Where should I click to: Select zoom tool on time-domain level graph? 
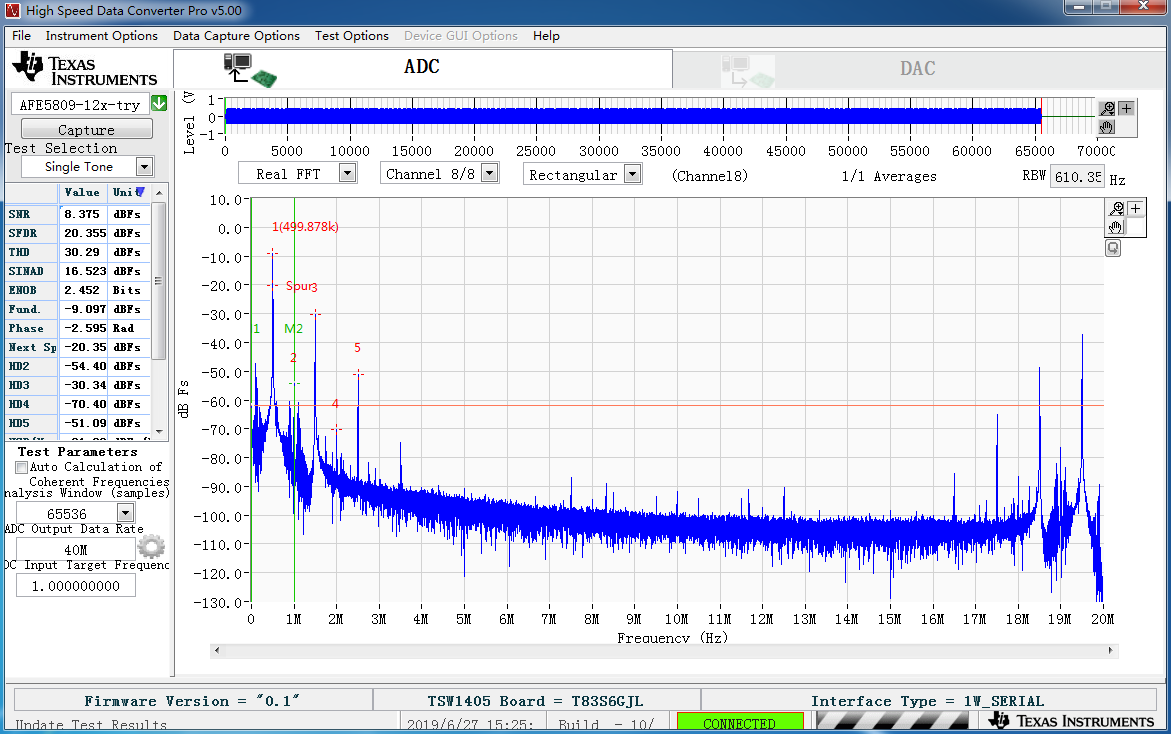[x=1108, y=108]
